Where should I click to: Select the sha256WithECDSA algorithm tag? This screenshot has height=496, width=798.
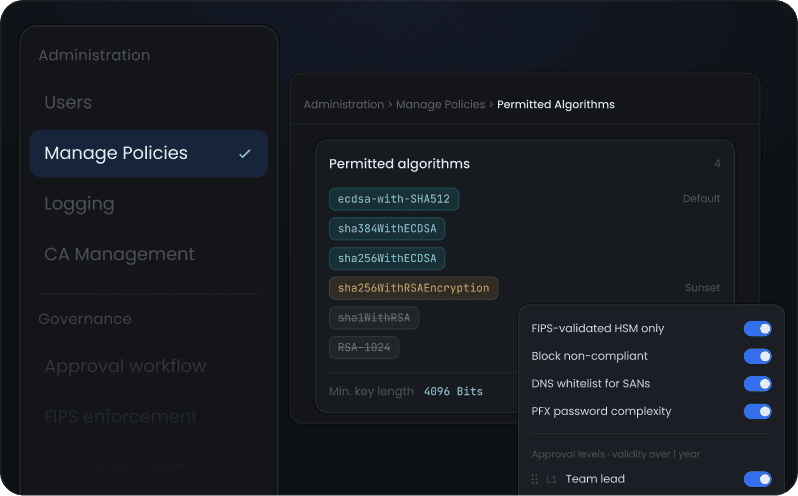(x=387, y=258)
